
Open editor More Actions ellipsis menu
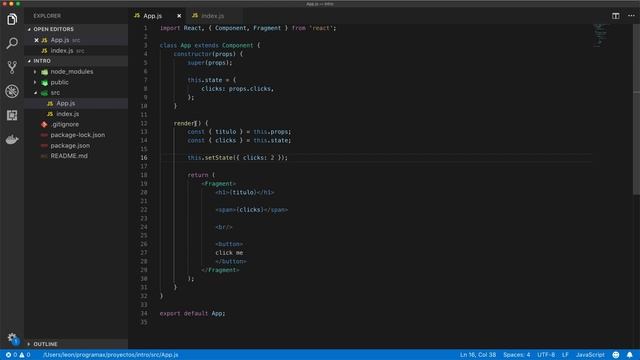pyautogui.click(x=631, y=16)
